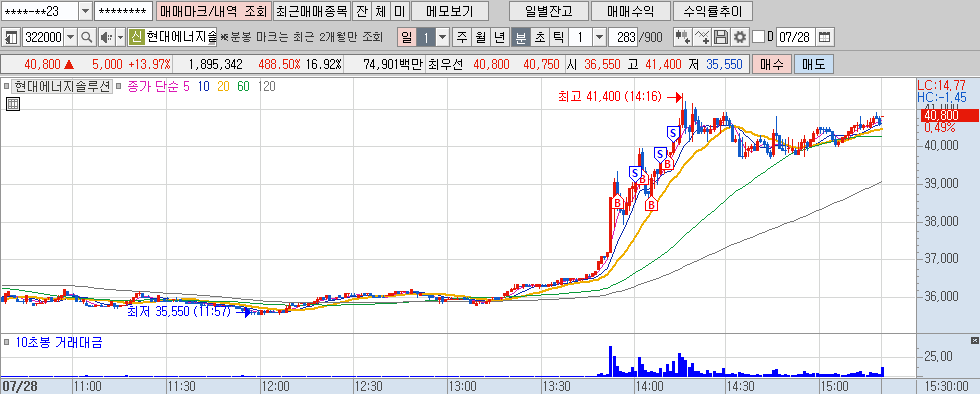The width and height of the screenshot is (980, 394).
Task: Click the green 신 badge icon
Action: [137, 38]
